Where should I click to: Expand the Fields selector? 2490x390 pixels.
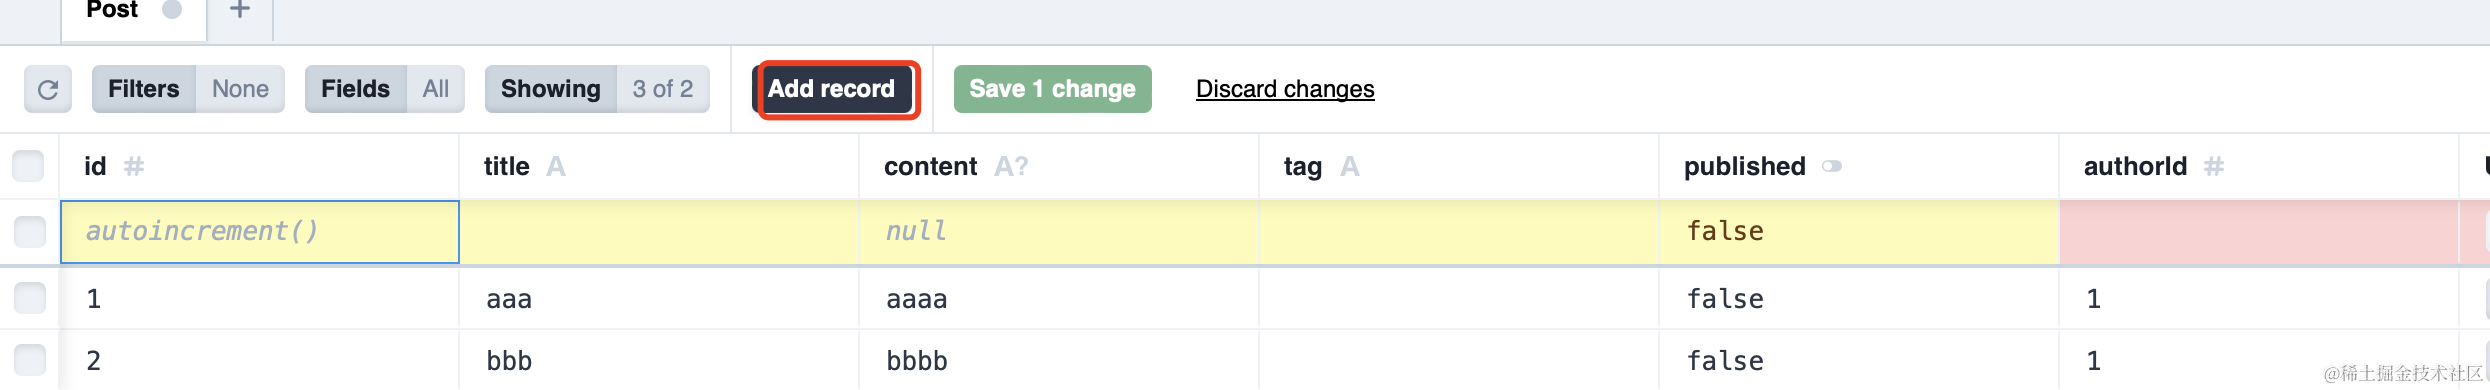(385, 89)
